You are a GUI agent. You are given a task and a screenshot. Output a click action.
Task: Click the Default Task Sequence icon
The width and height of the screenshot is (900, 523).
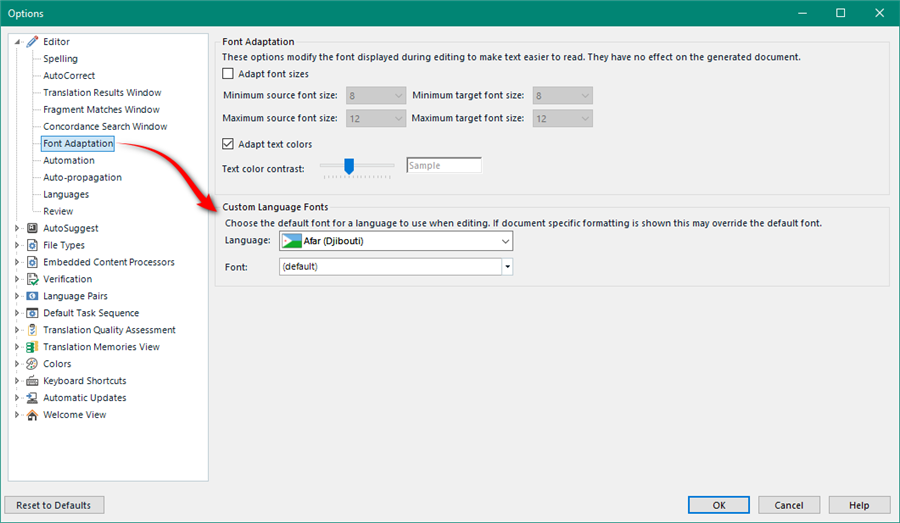pos(32,313)
